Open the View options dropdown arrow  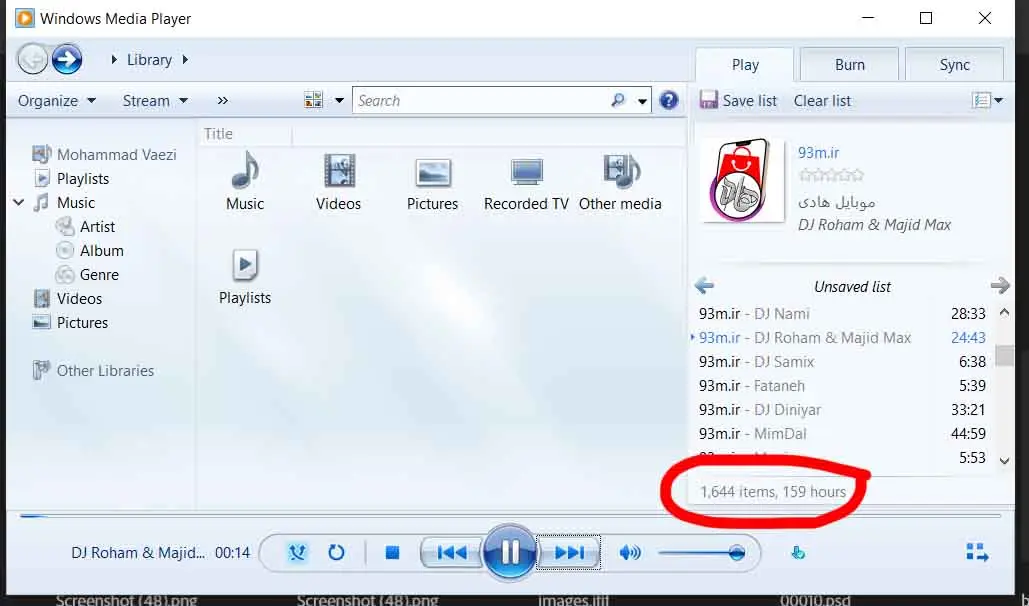339,100
